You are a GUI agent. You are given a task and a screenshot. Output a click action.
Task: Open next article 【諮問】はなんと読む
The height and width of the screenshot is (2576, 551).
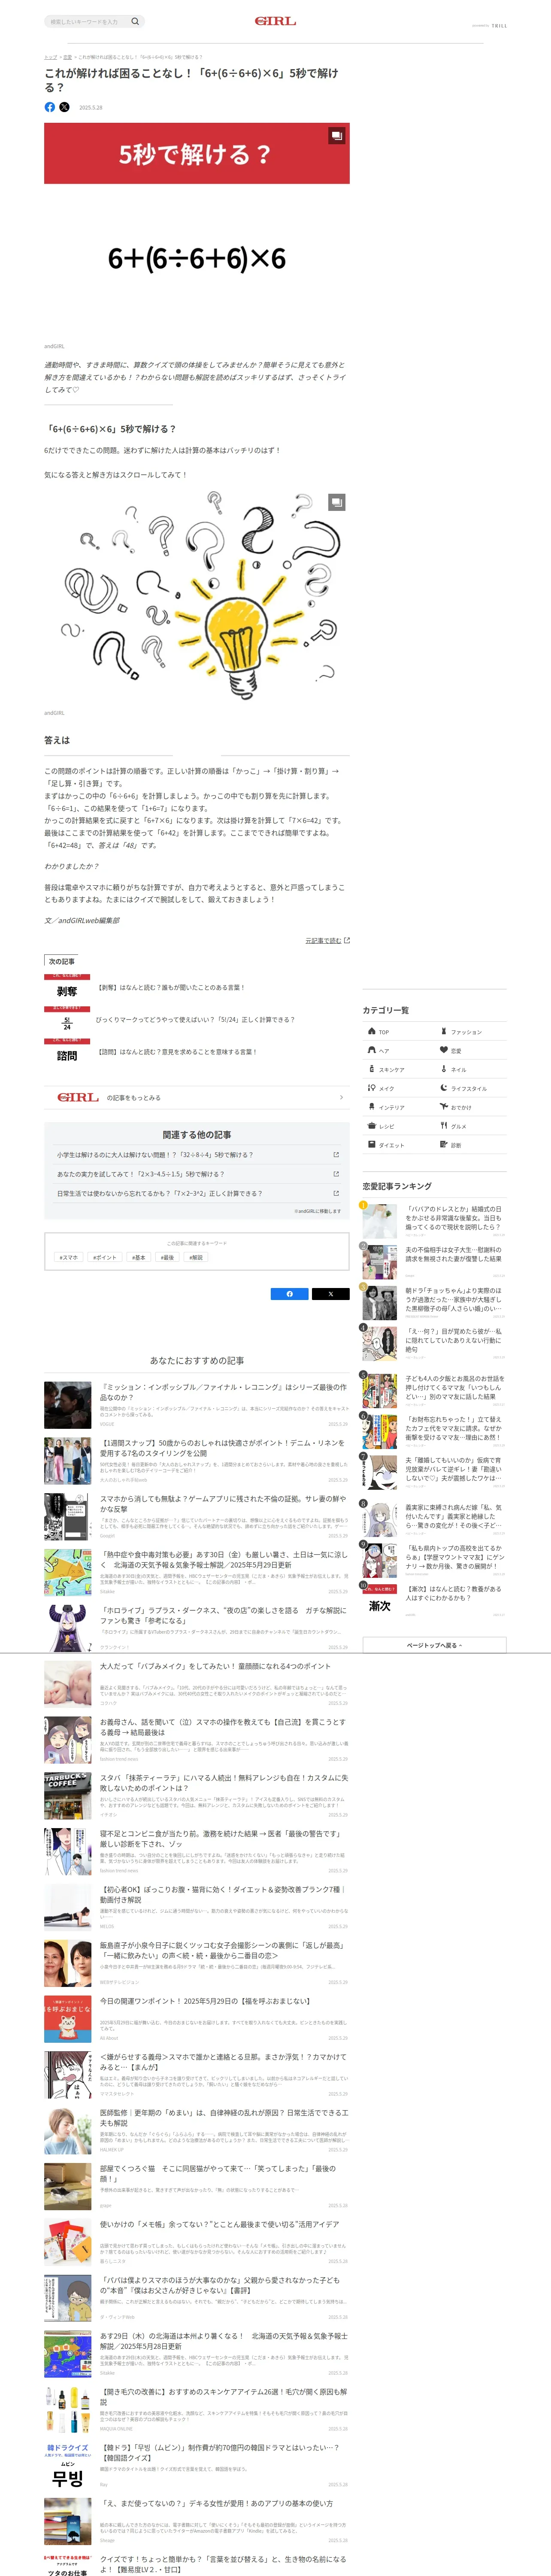[x=177, y=1051]
